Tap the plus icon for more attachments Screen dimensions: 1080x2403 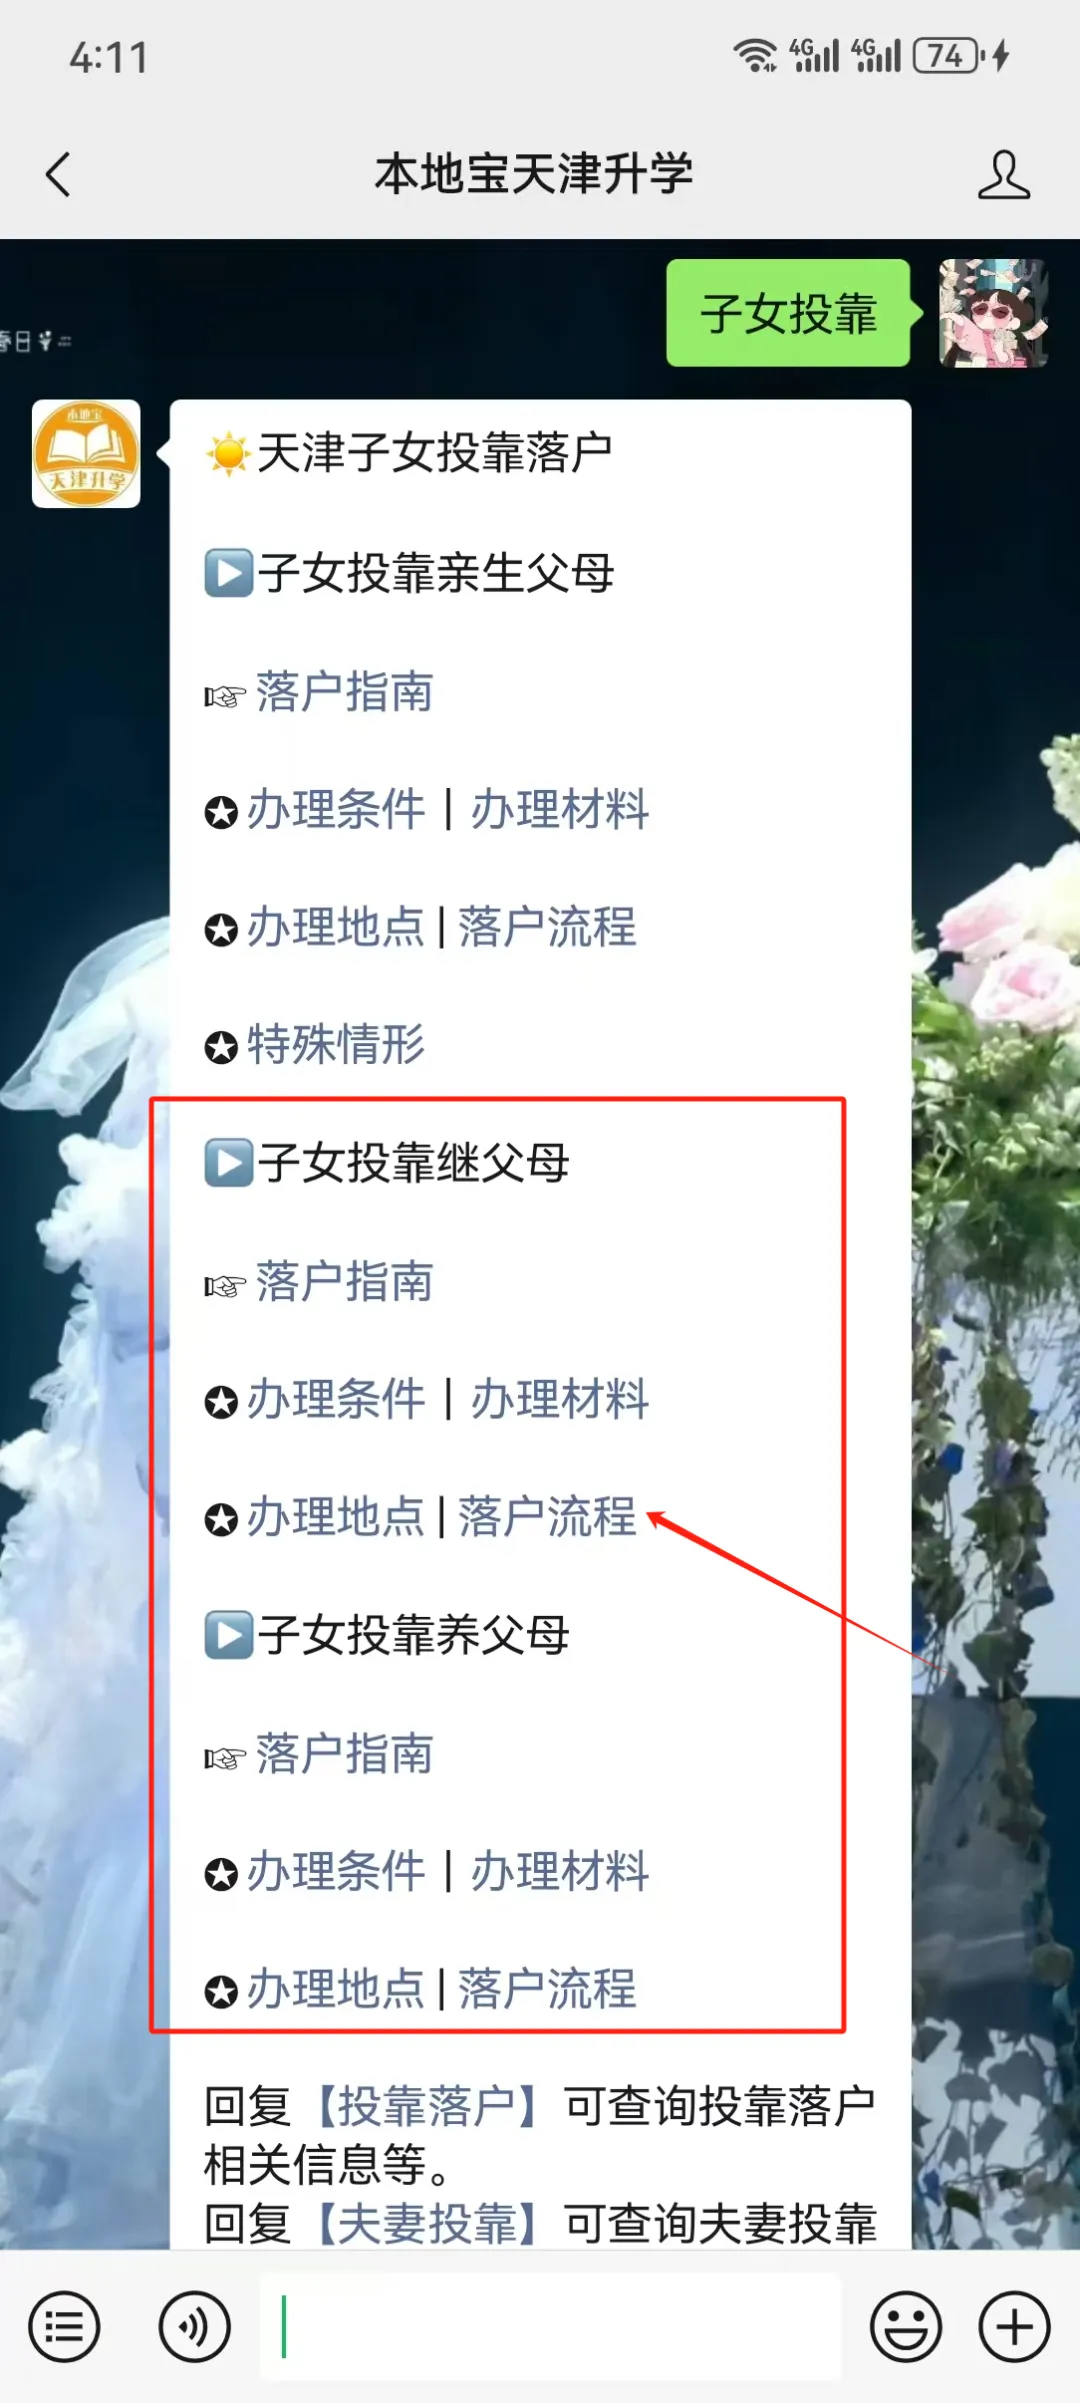[1014, 2327]
